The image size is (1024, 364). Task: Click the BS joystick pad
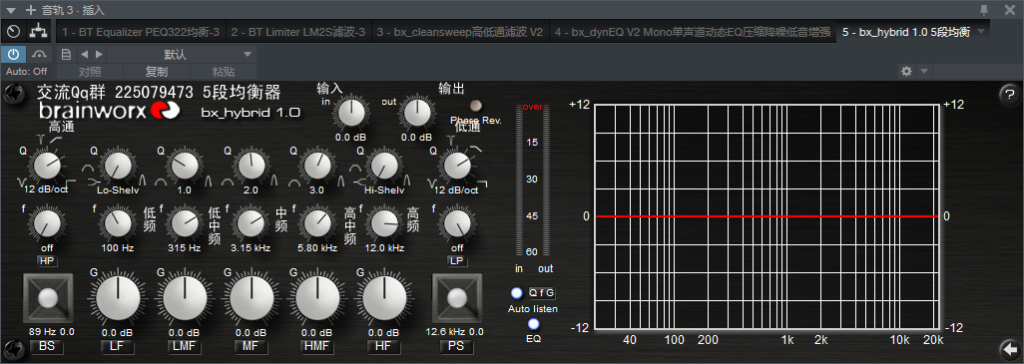pyautogui.click(x=48, y=299)
